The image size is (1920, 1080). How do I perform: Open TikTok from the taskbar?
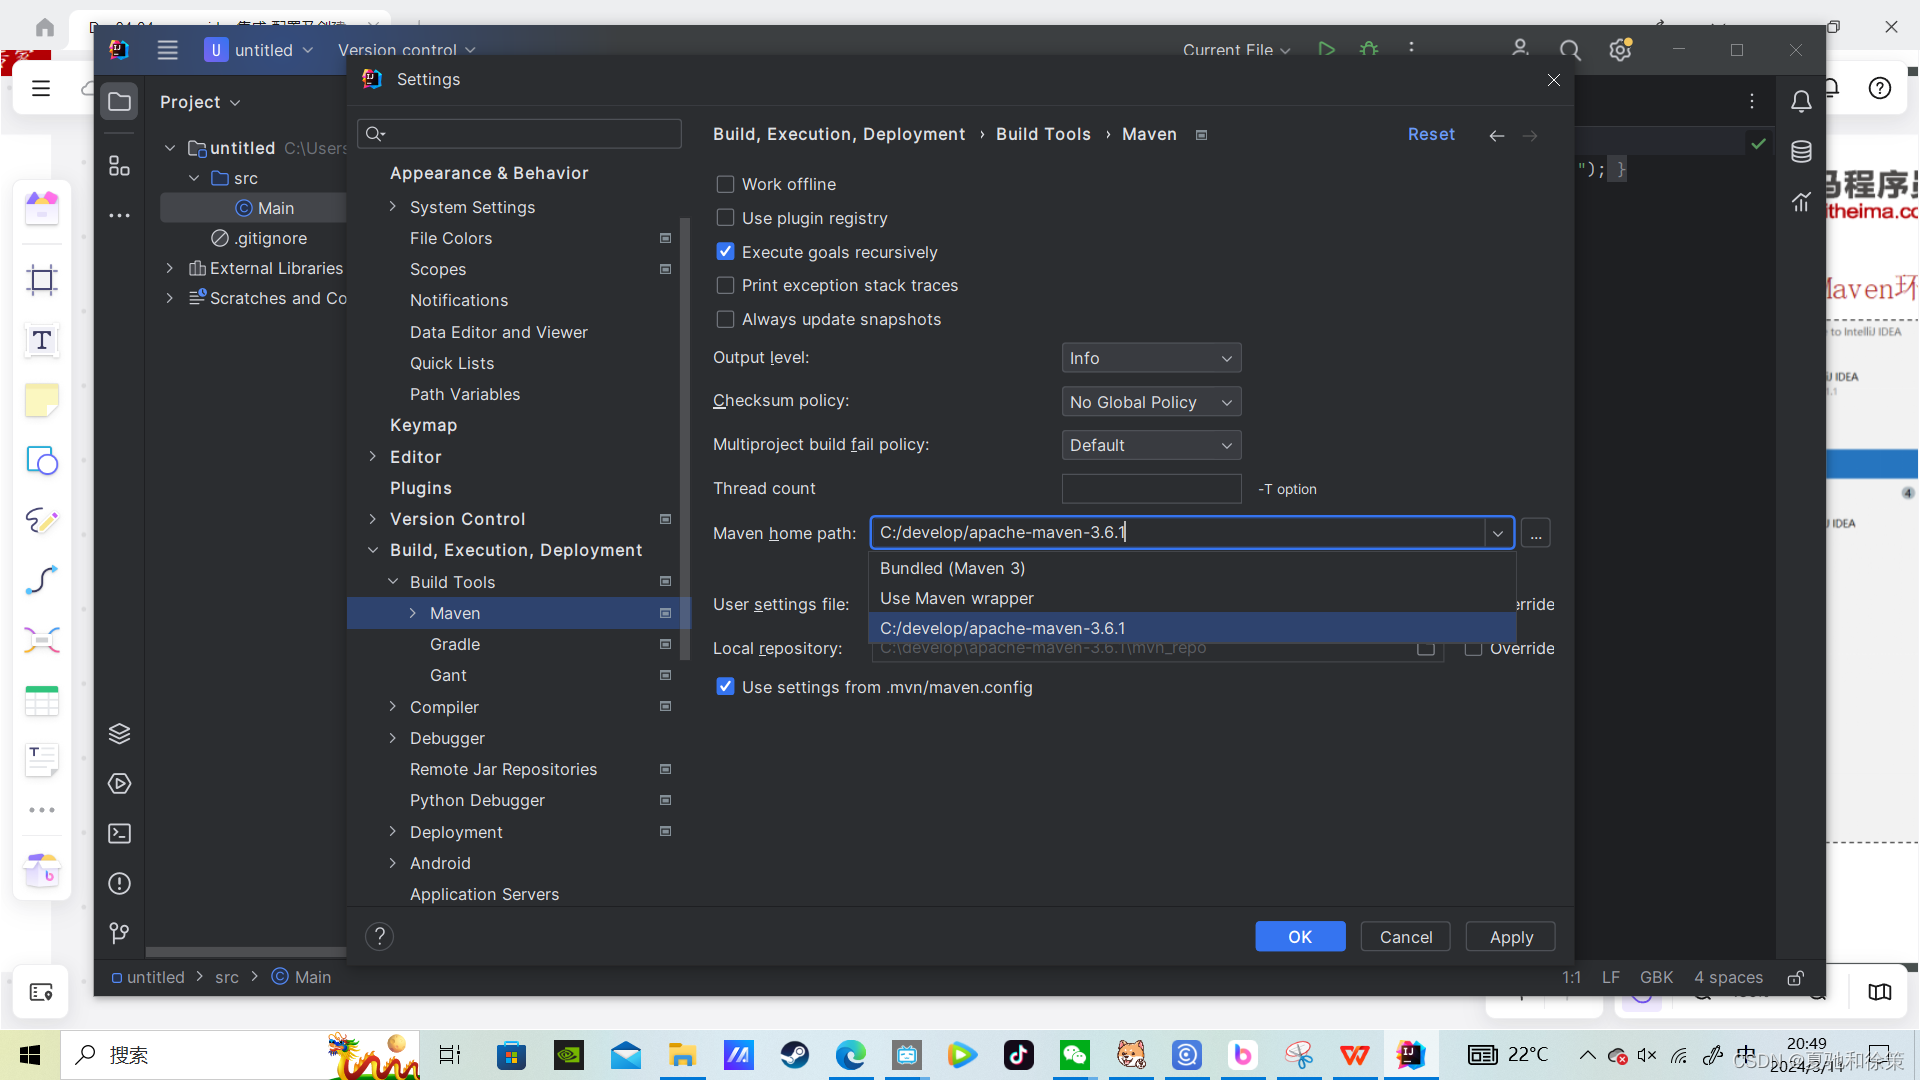(1019, 1055)
